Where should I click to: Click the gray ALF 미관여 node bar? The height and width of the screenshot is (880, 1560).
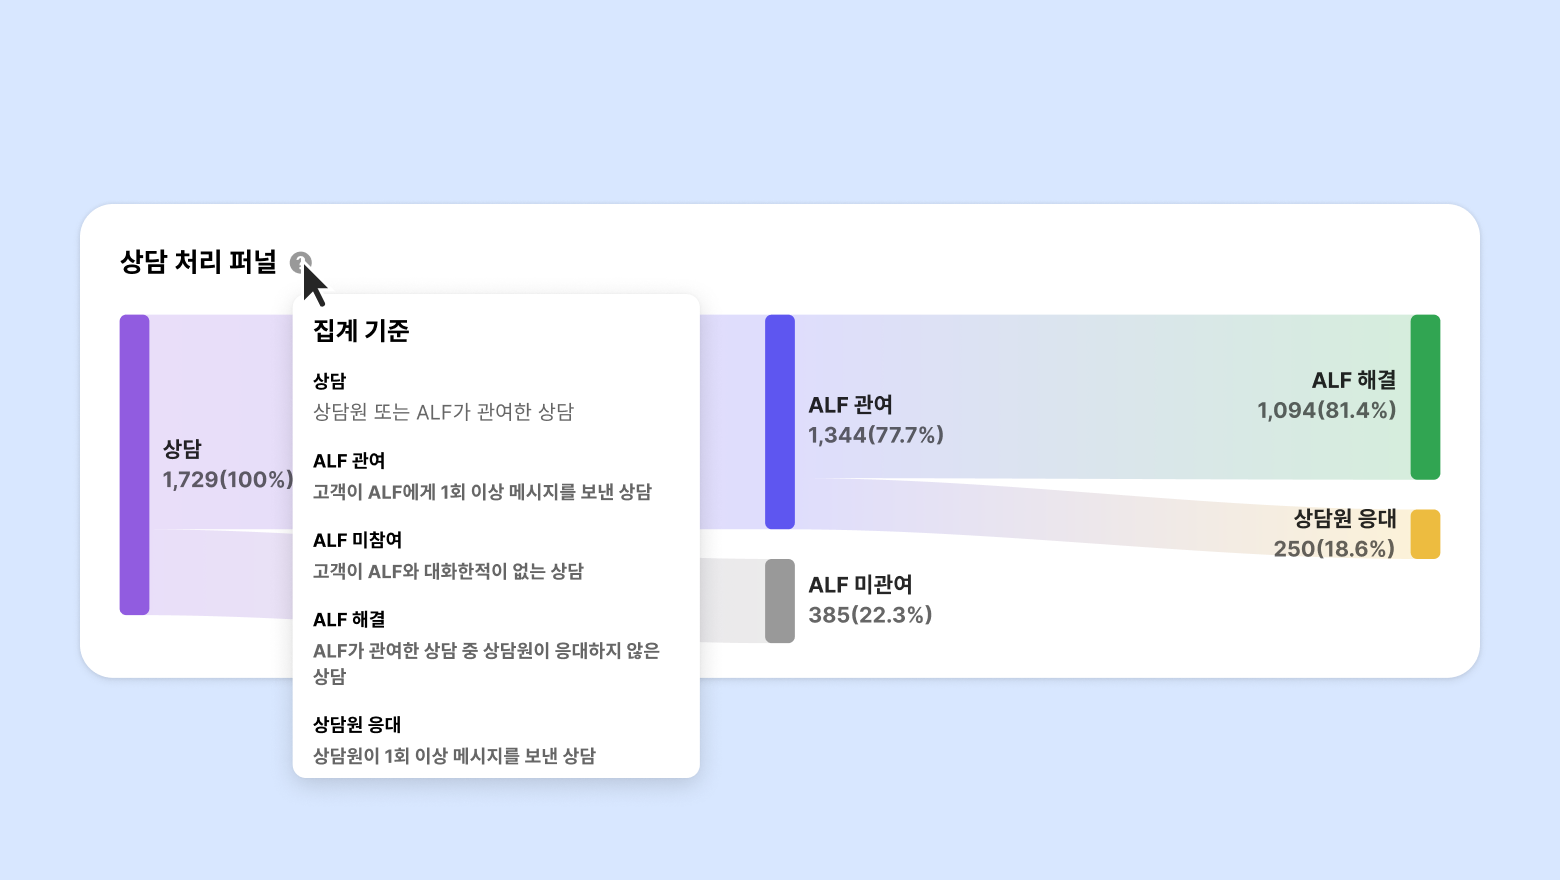pyautogui.click(x=779, y=600)
